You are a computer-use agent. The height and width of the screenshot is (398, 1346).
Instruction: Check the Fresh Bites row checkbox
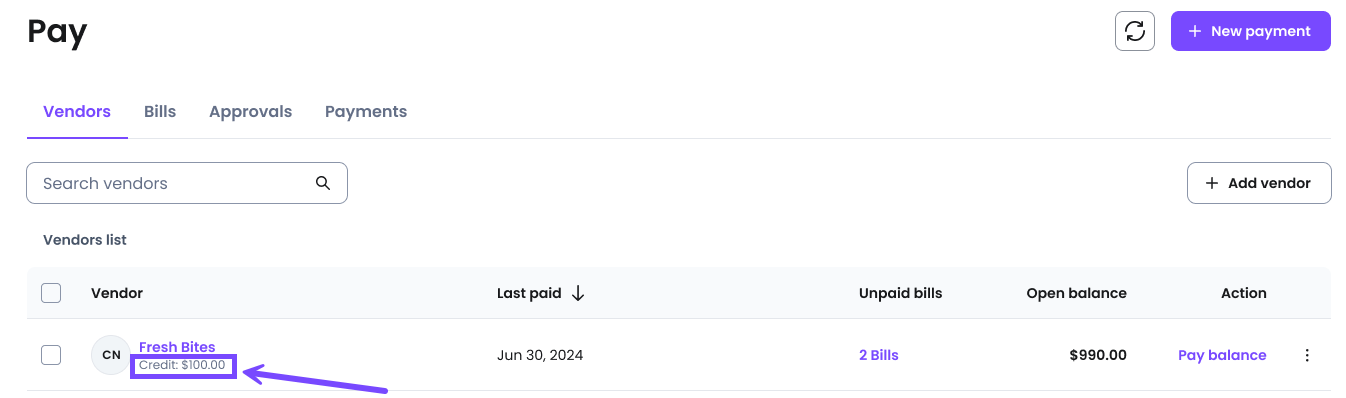[x=51, y=355]
